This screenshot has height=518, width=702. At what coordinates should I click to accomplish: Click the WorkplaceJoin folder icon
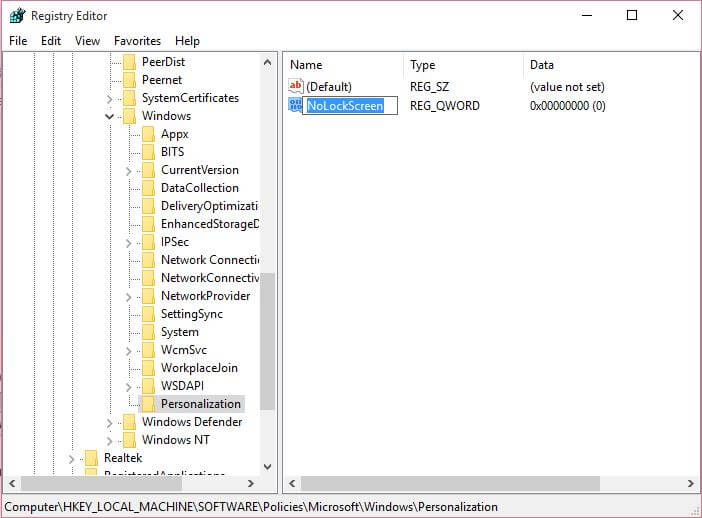click(149, 368)
